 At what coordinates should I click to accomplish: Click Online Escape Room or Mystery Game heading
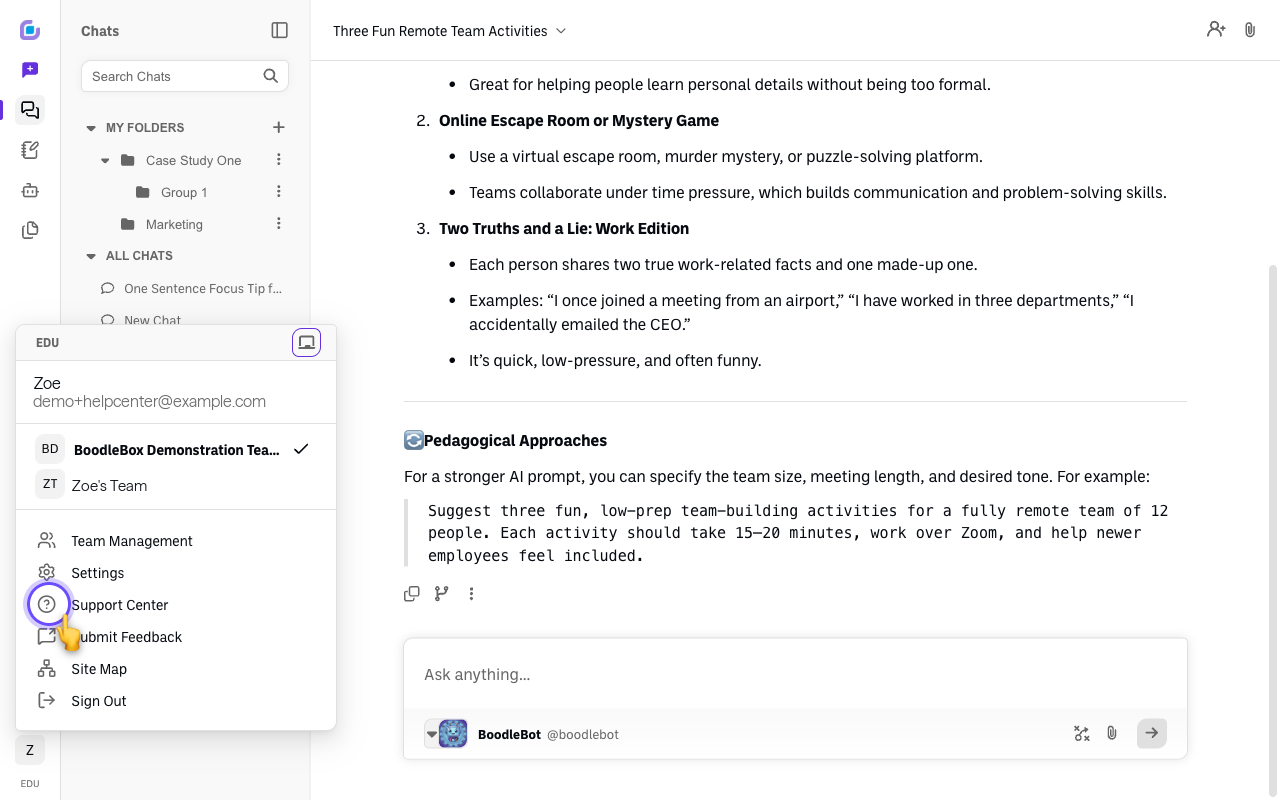click(x=579, y=120)
